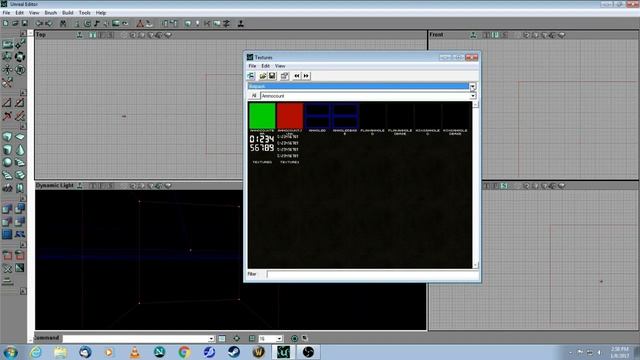Screen dimensions: 640x360
Task: Open the Brush menu
Action: [51, 13]
